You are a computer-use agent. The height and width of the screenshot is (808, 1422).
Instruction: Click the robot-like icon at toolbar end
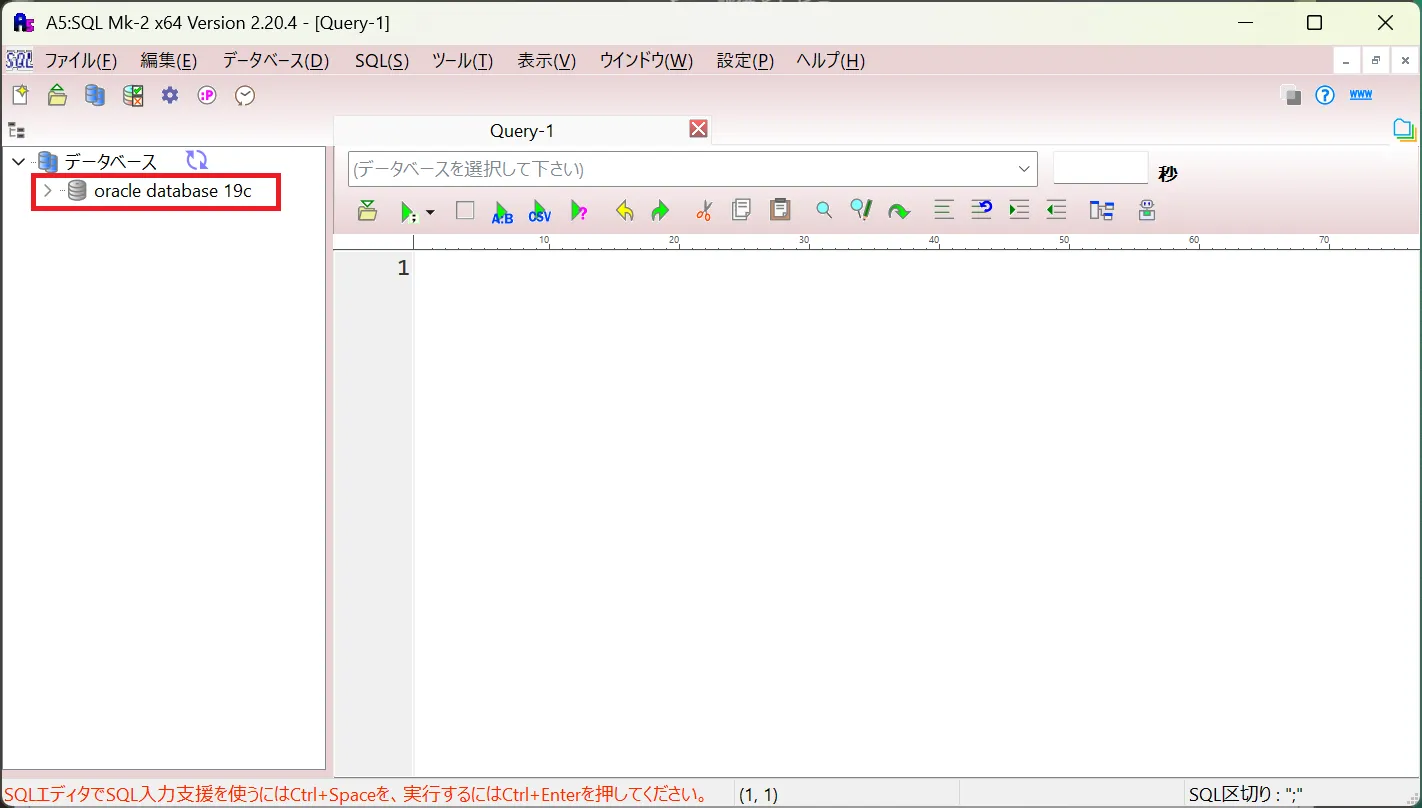1147,210
